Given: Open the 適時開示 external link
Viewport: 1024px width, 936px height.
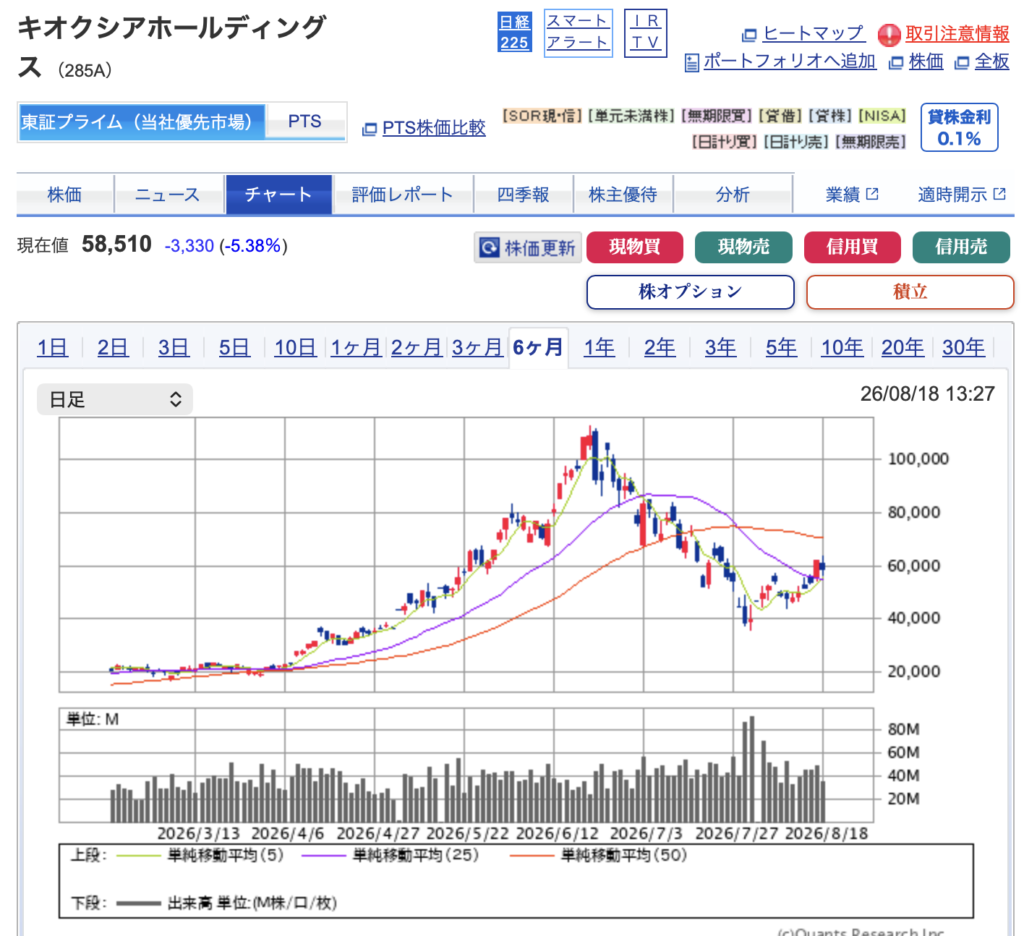Looking at the screenshot, I should point(961,195).
